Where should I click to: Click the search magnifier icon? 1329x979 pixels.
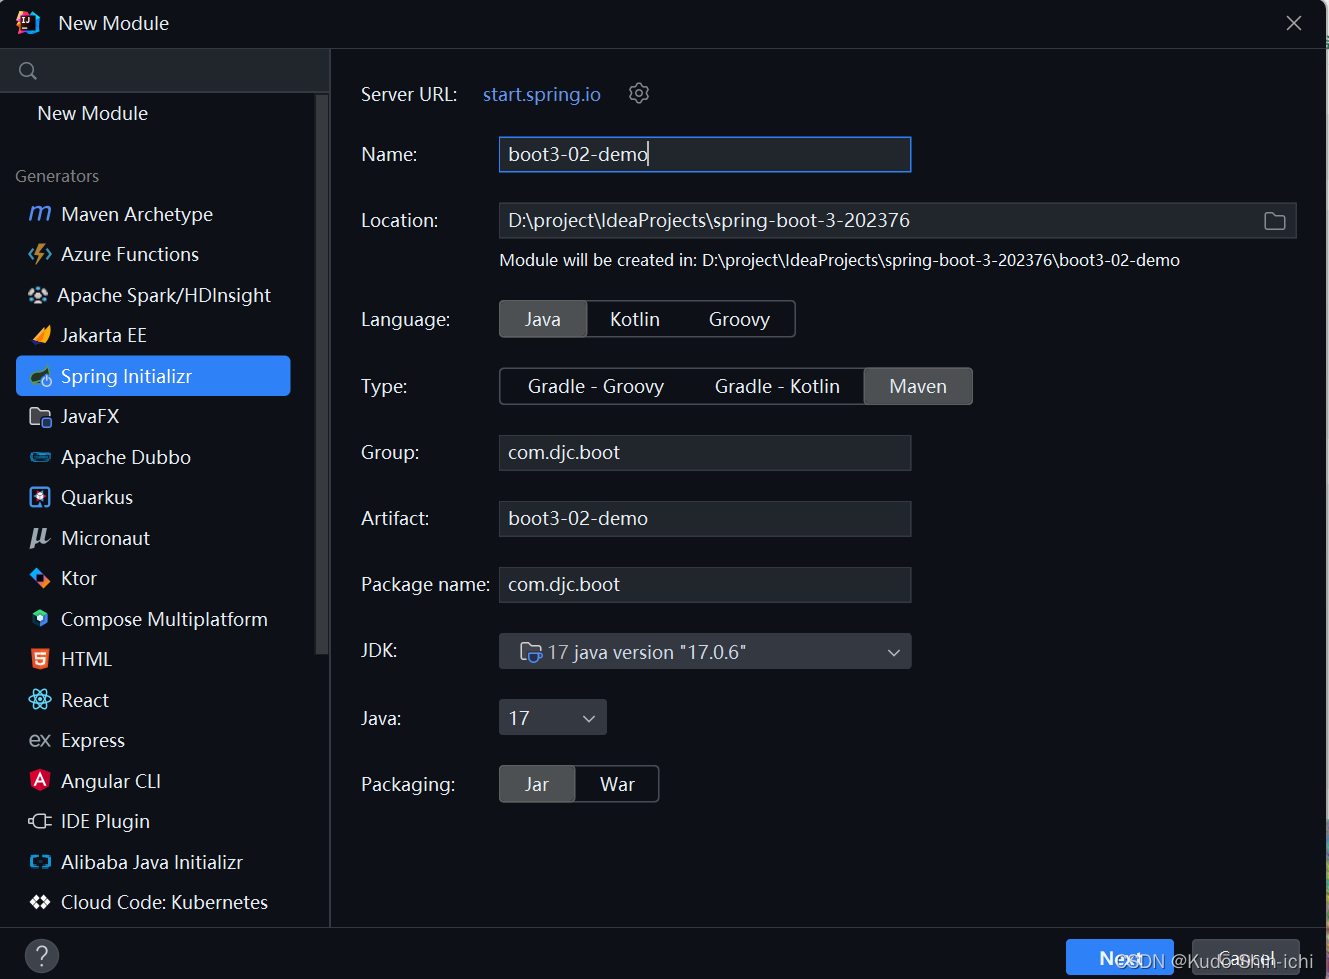point(28,71)
